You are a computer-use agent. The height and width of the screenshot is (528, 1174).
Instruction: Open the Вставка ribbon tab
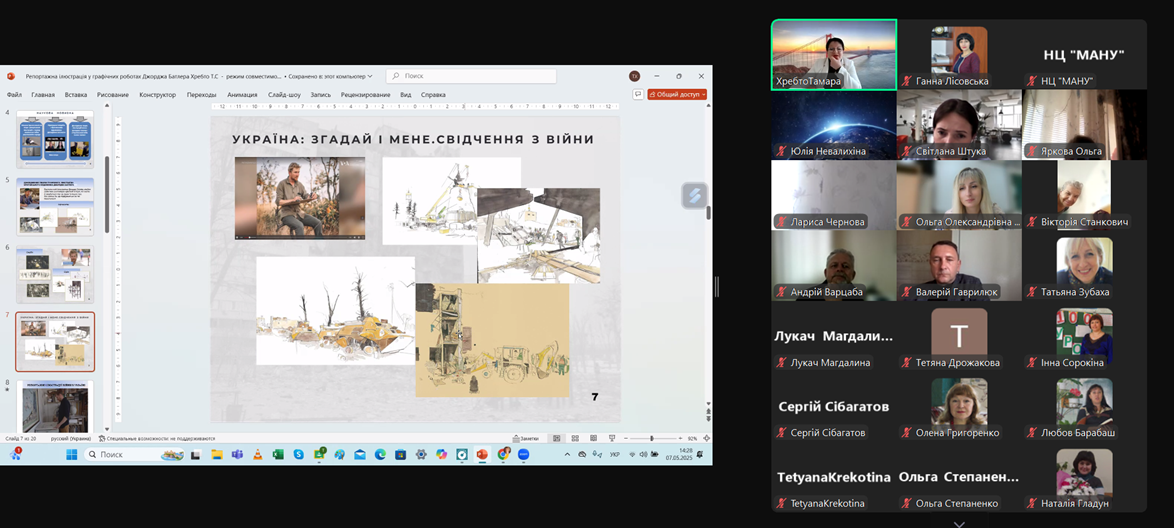(76, 95)
